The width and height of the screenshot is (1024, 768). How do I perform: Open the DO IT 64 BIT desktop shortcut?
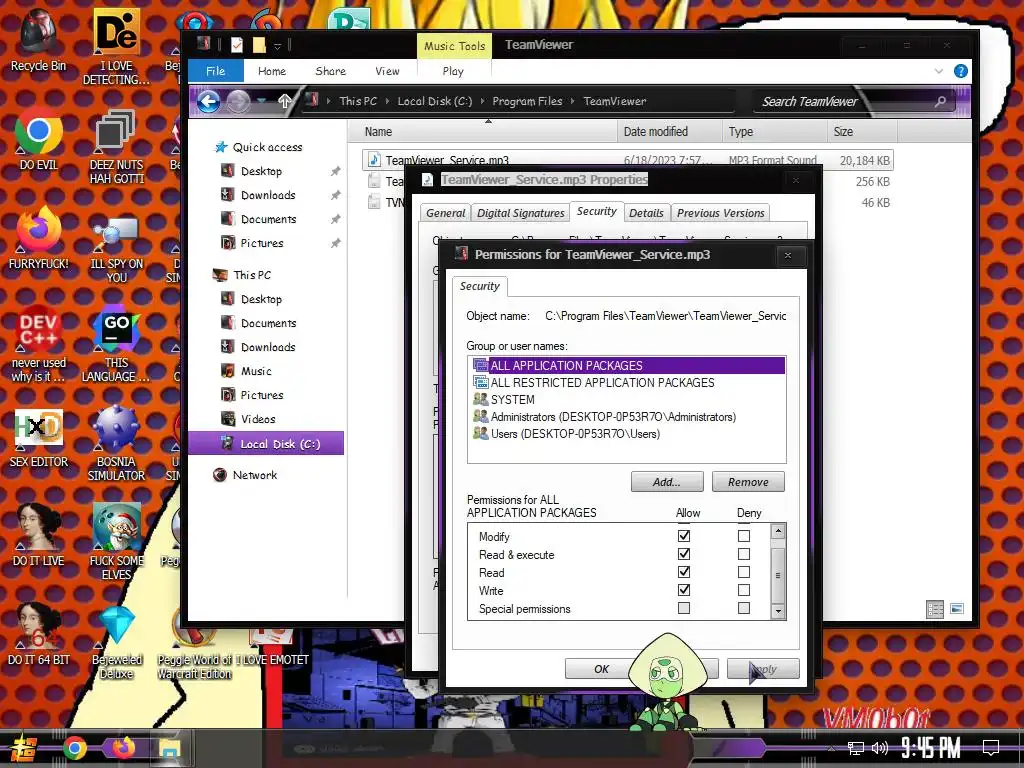point(39,633)
